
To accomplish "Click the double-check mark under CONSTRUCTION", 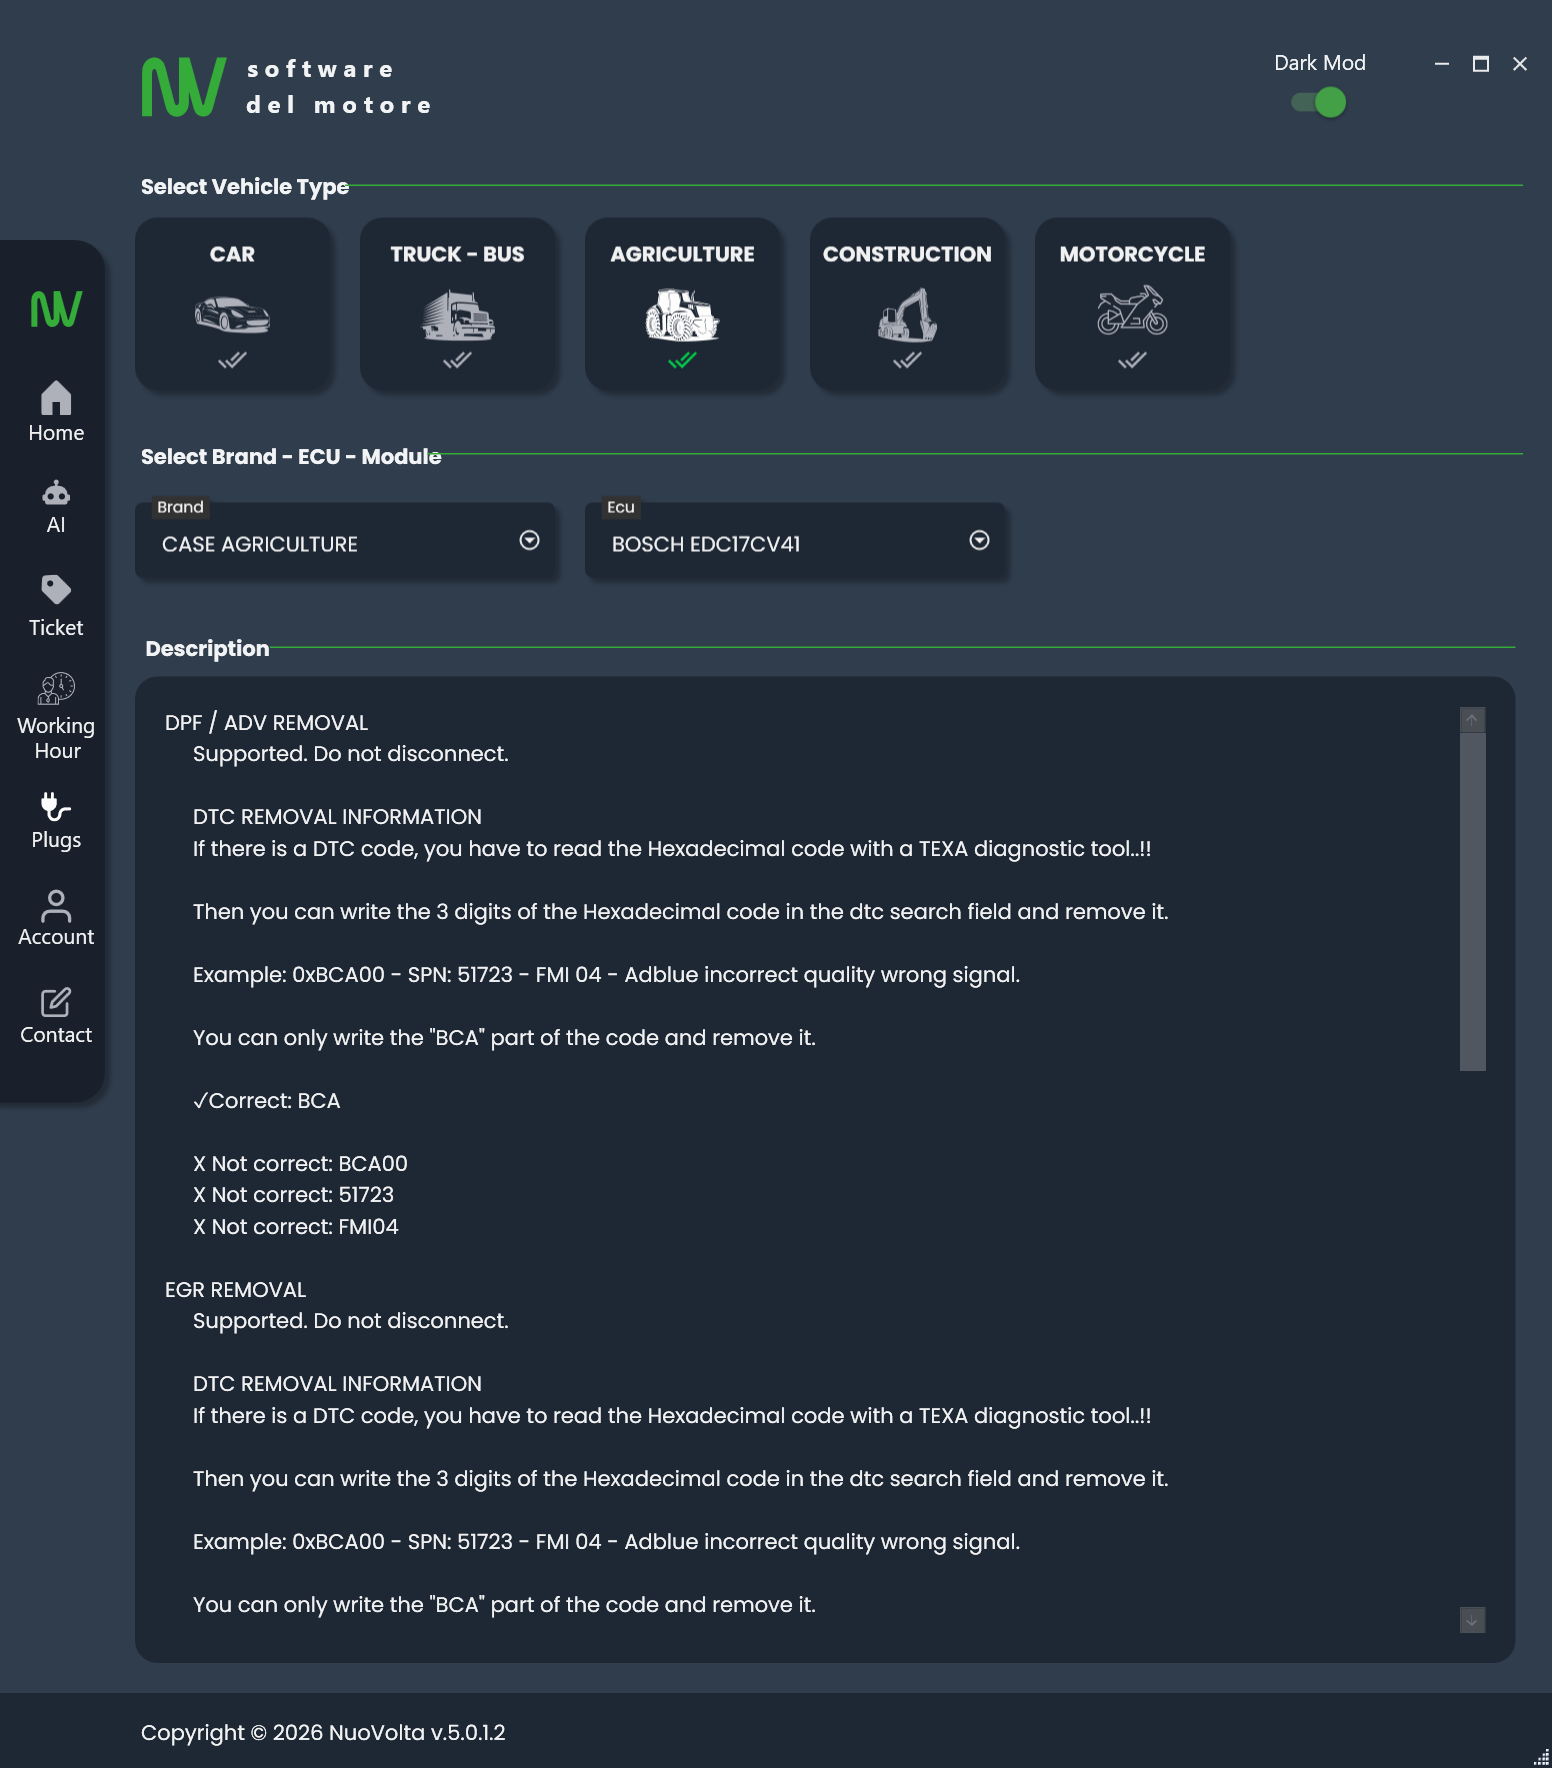I will 907,360.
